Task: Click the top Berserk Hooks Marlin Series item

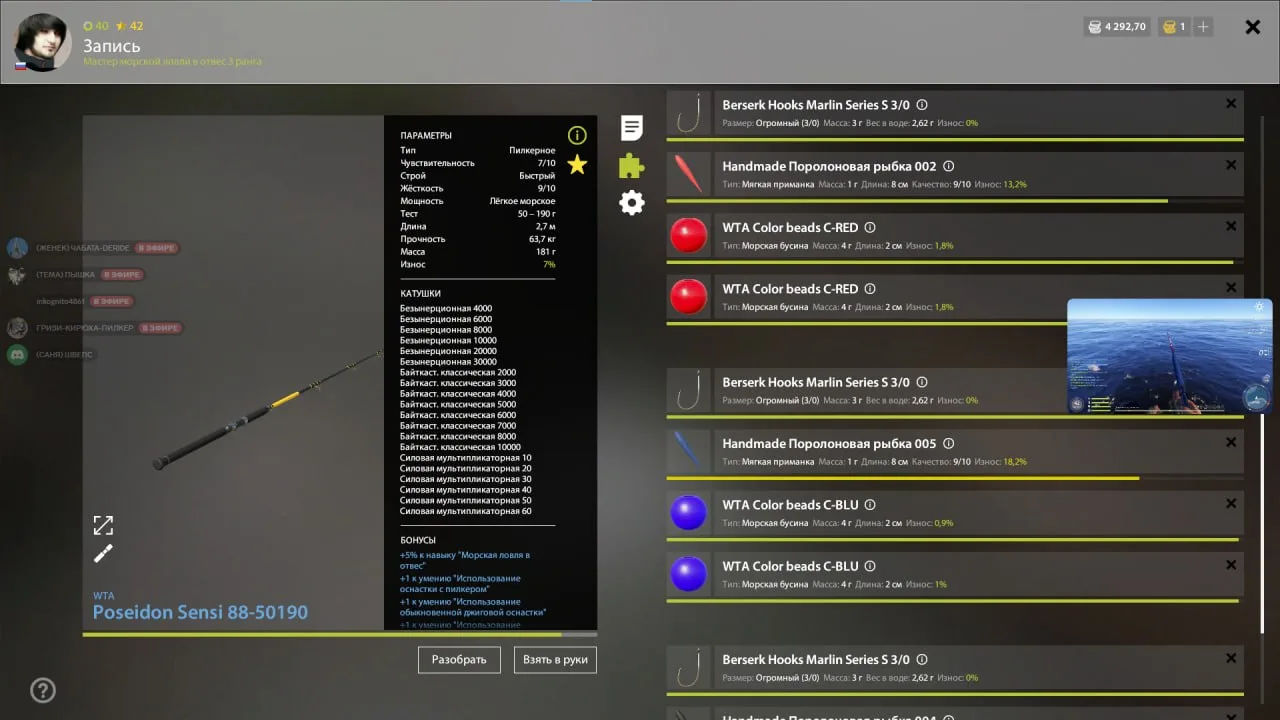Action: click(955, 113)
